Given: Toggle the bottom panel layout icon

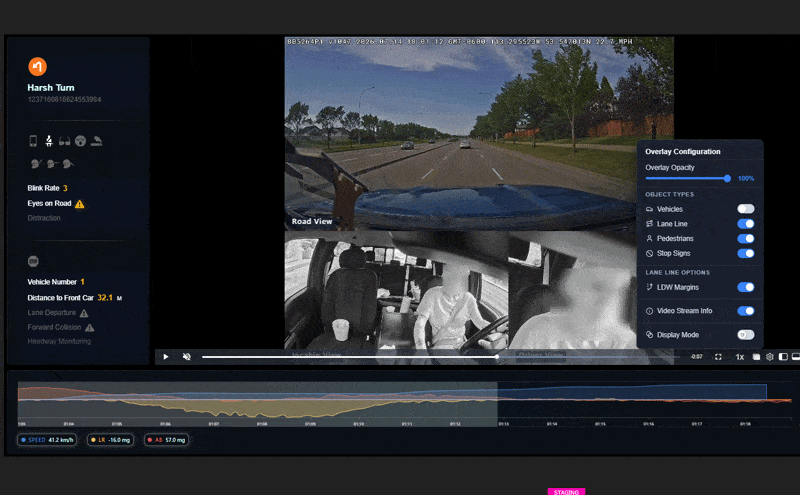Looking at the screenshot, I should [796, 357].
